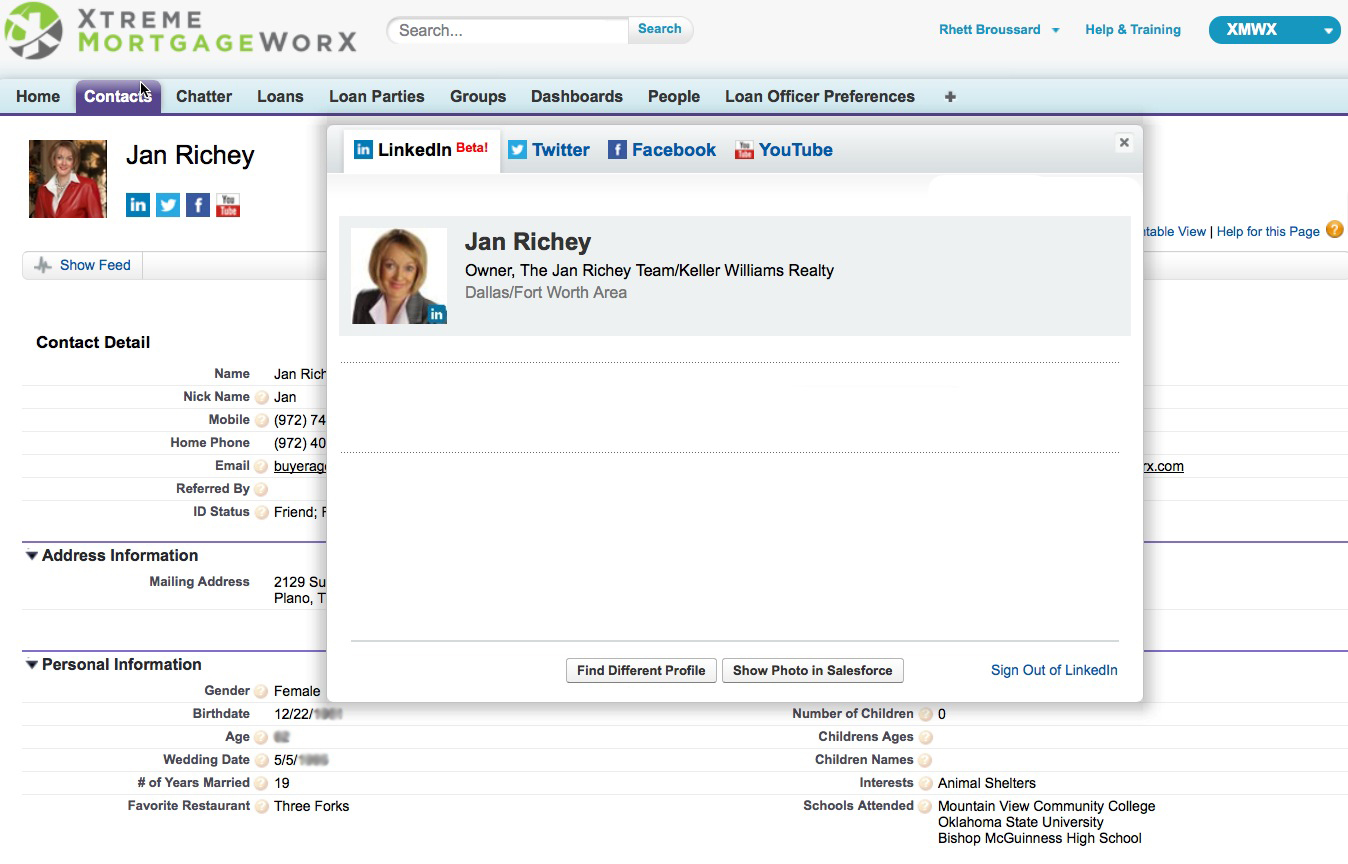This screenshot has width=1348, height=864.
Task: Close the social profile popup
Action: (1124, 143)
